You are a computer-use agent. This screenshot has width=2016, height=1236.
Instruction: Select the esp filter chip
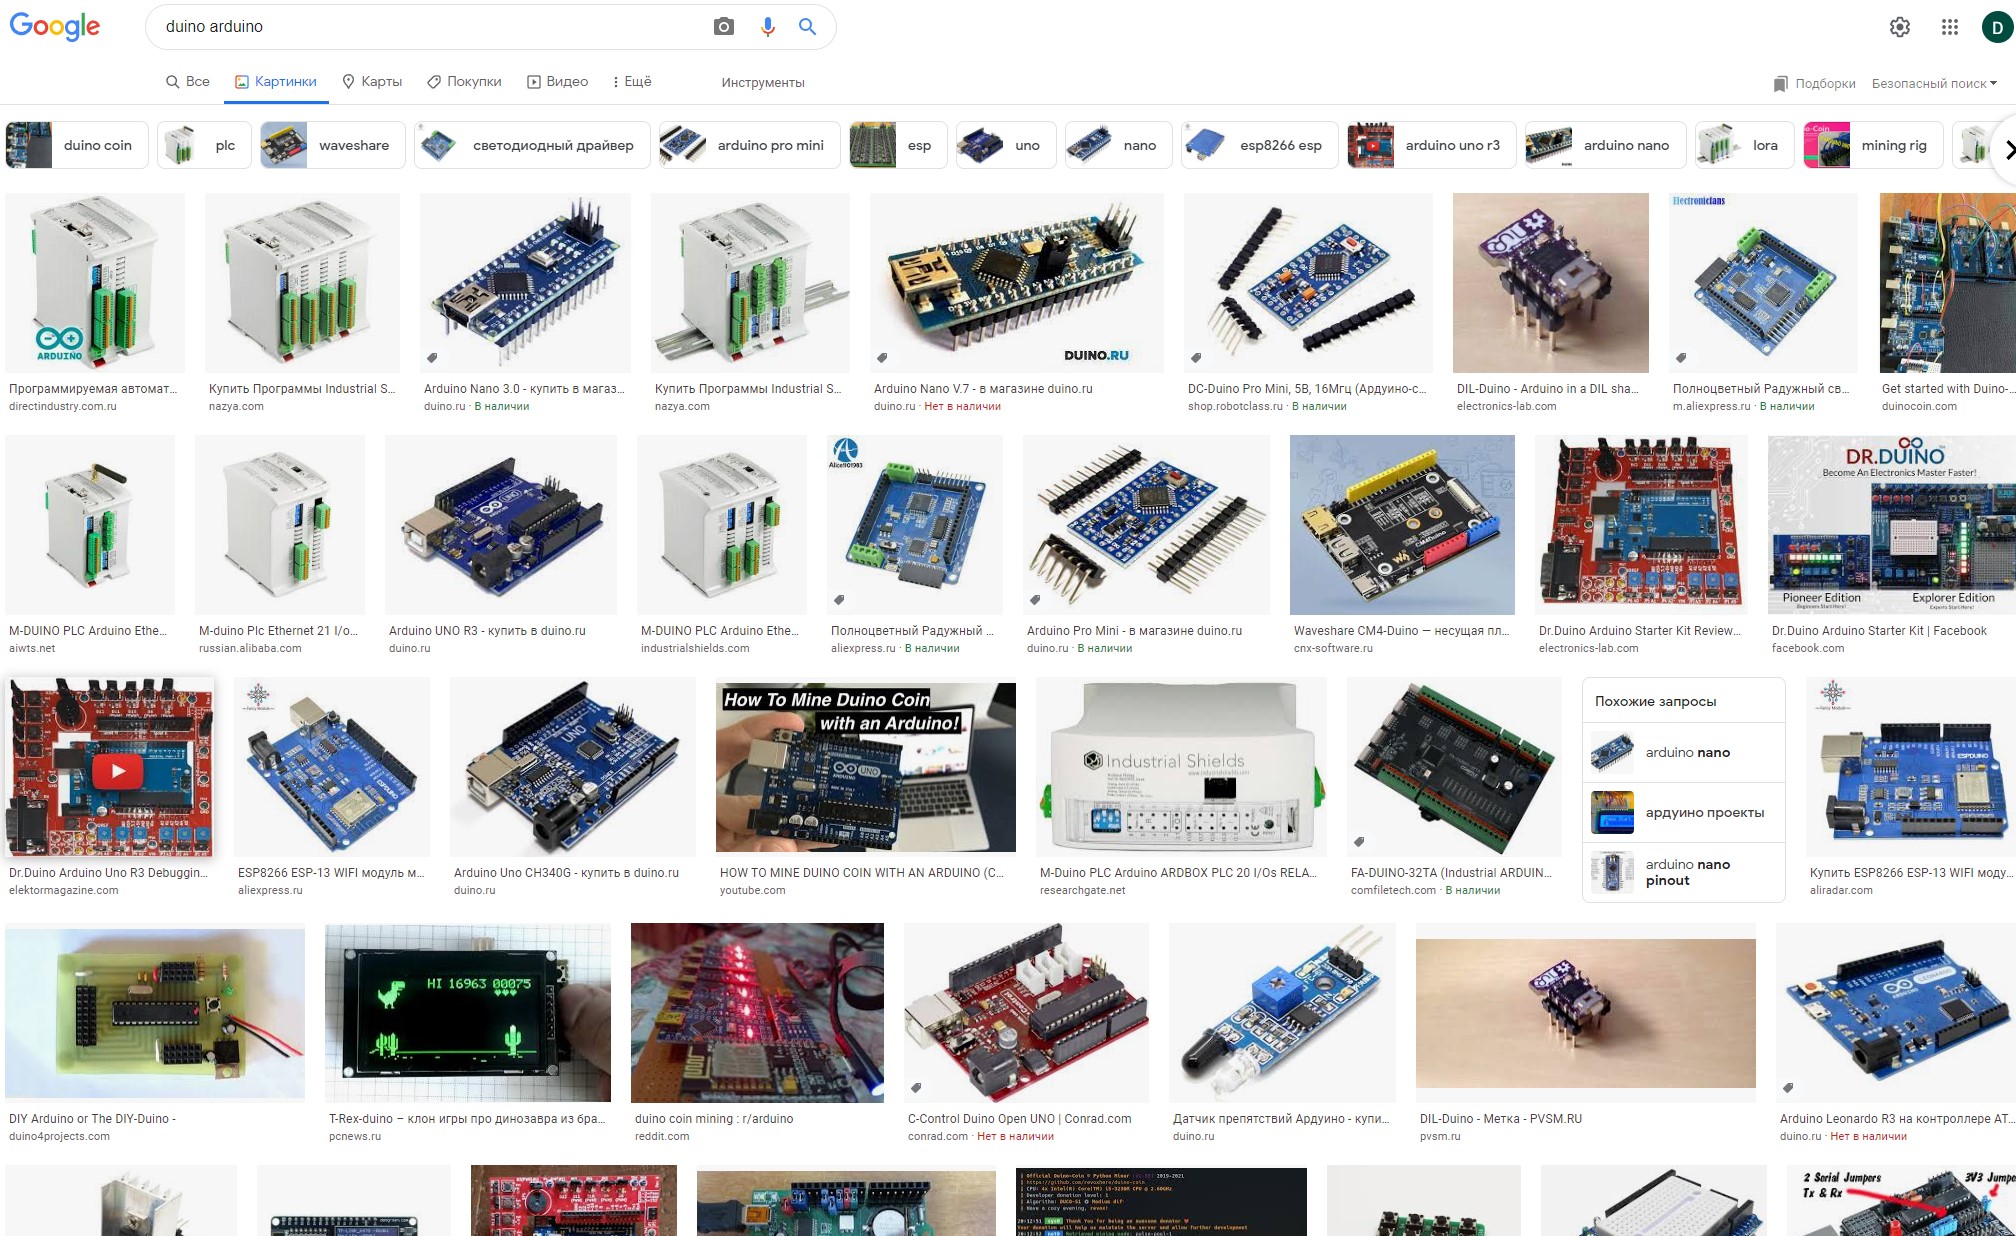(x=898, y=145)
